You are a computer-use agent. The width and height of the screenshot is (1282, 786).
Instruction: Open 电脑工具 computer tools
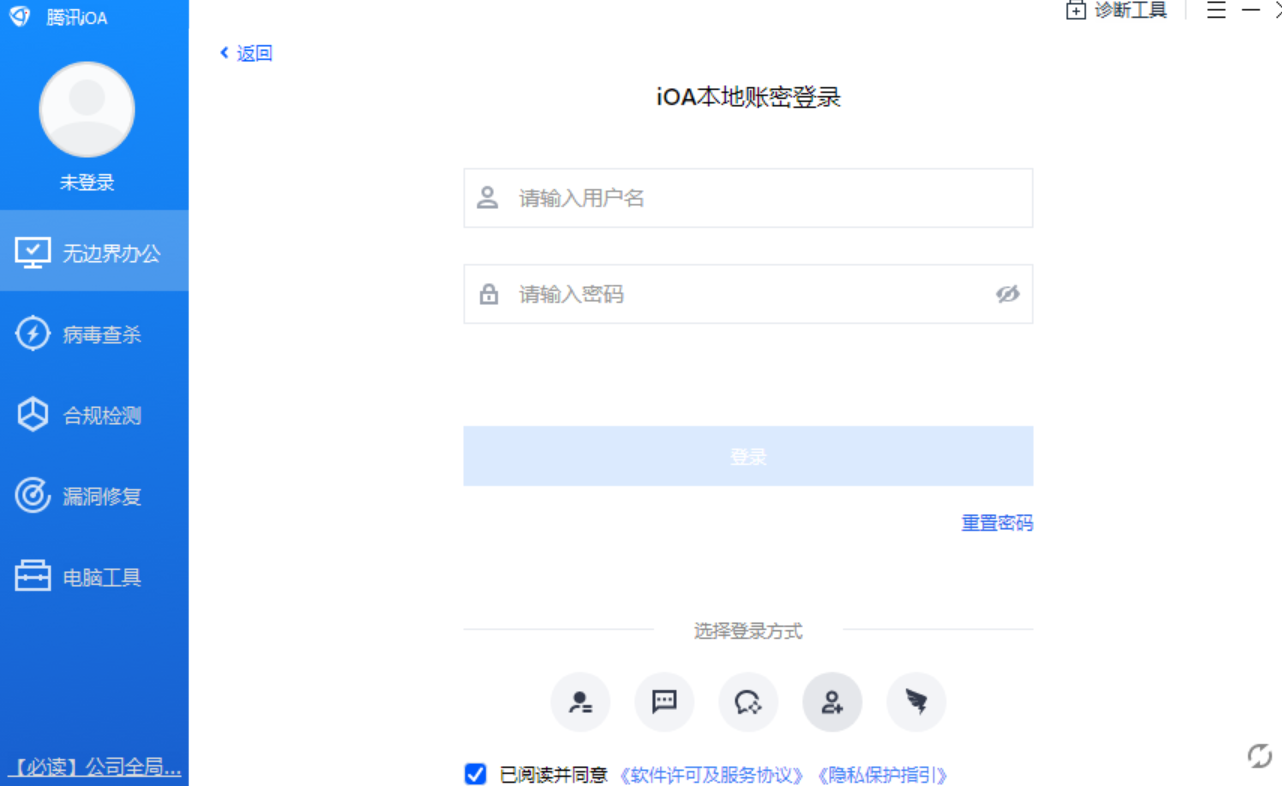[x=94, y=577]
